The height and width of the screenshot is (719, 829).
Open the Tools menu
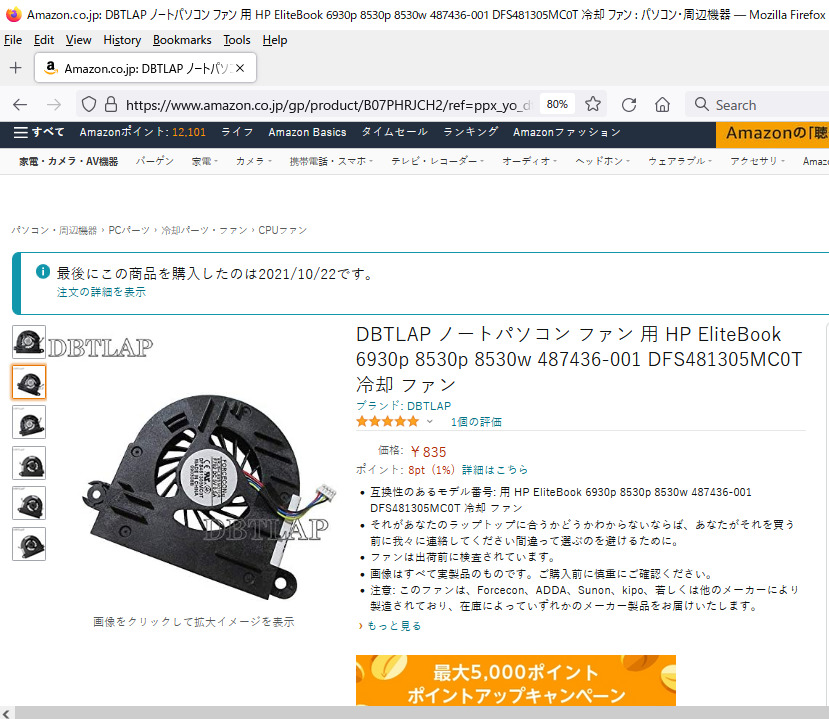coord(237,40)
